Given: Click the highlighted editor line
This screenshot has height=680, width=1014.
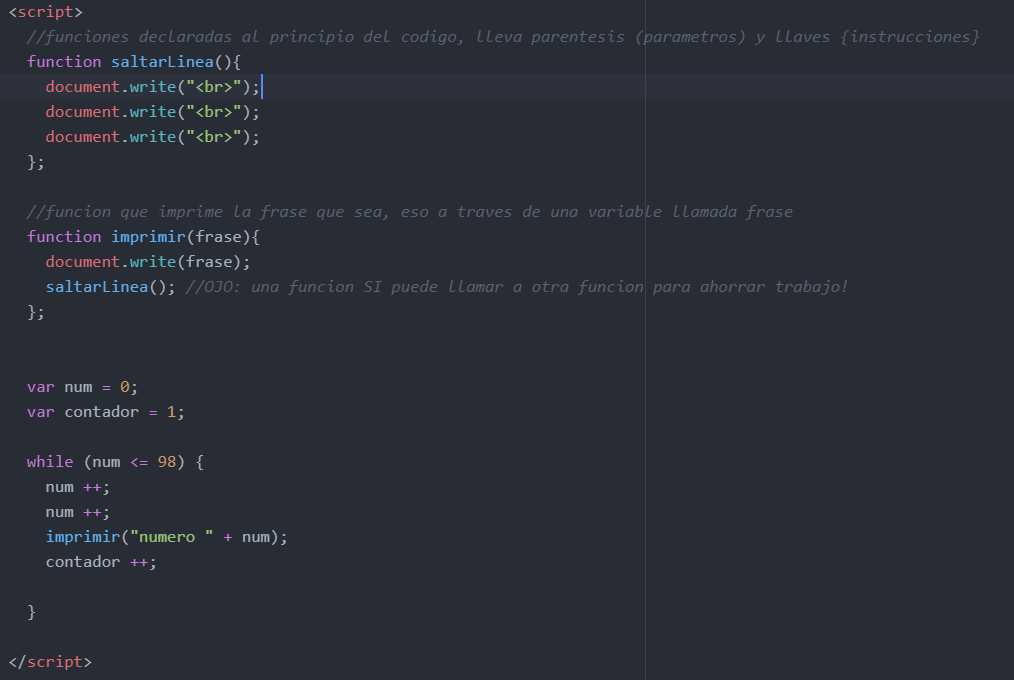Looking at the screenshot, I should [400, 86].
